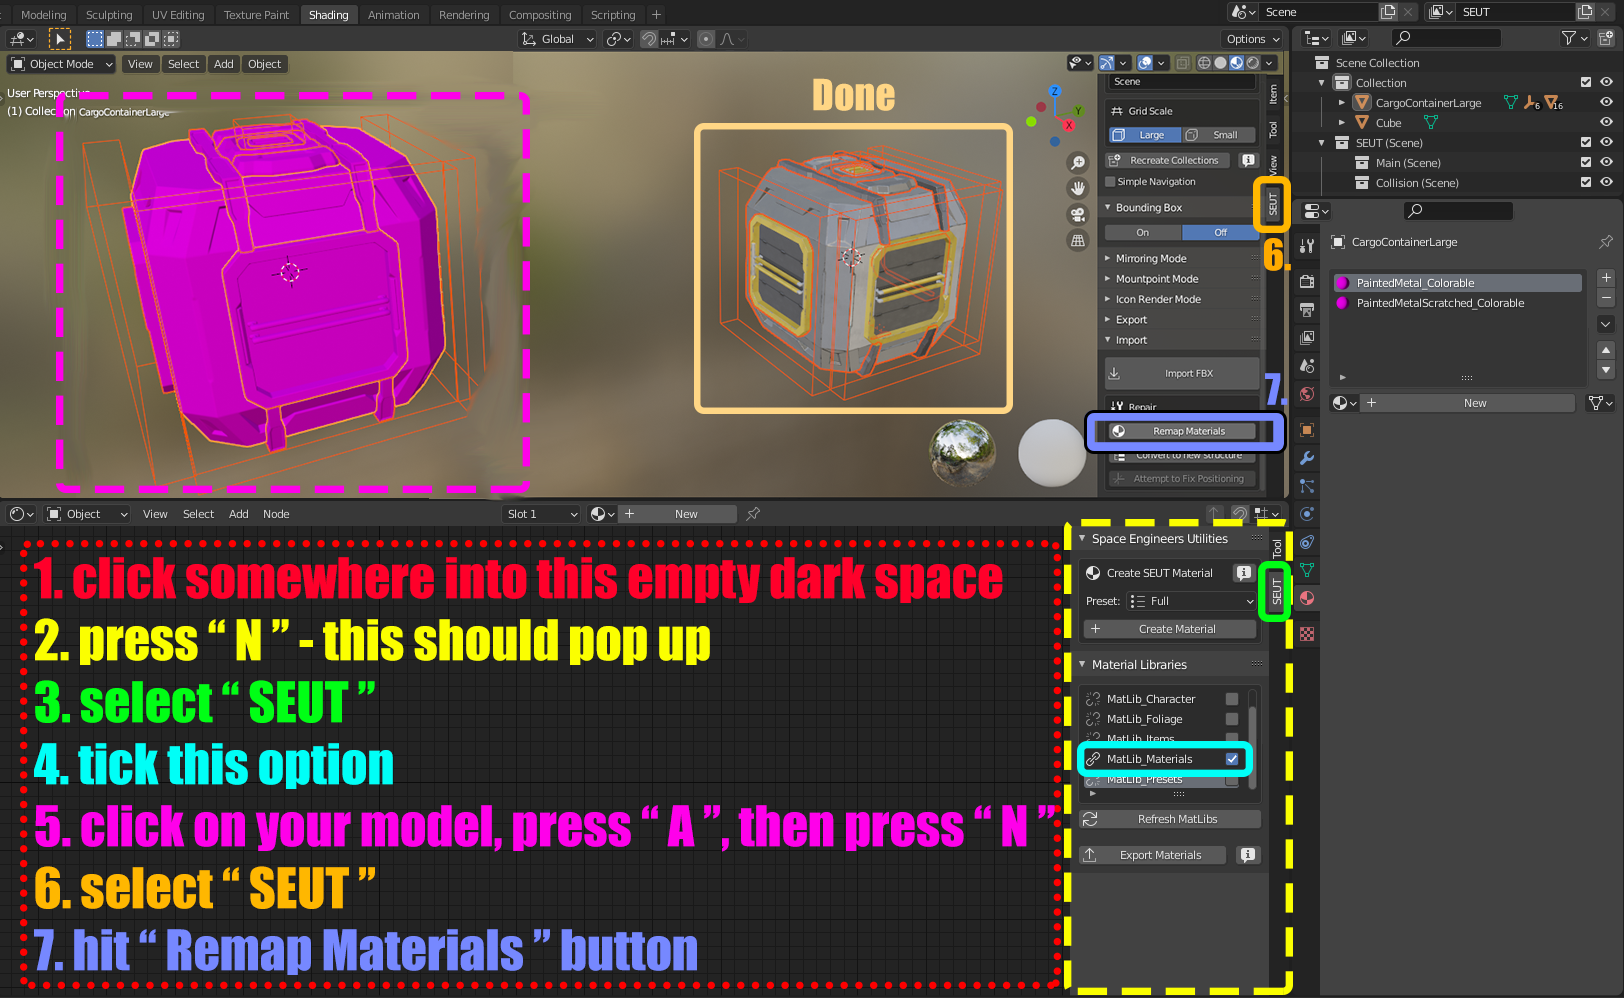
Task: Open the Node menu in node editor
Action: [x=276, y=514]
